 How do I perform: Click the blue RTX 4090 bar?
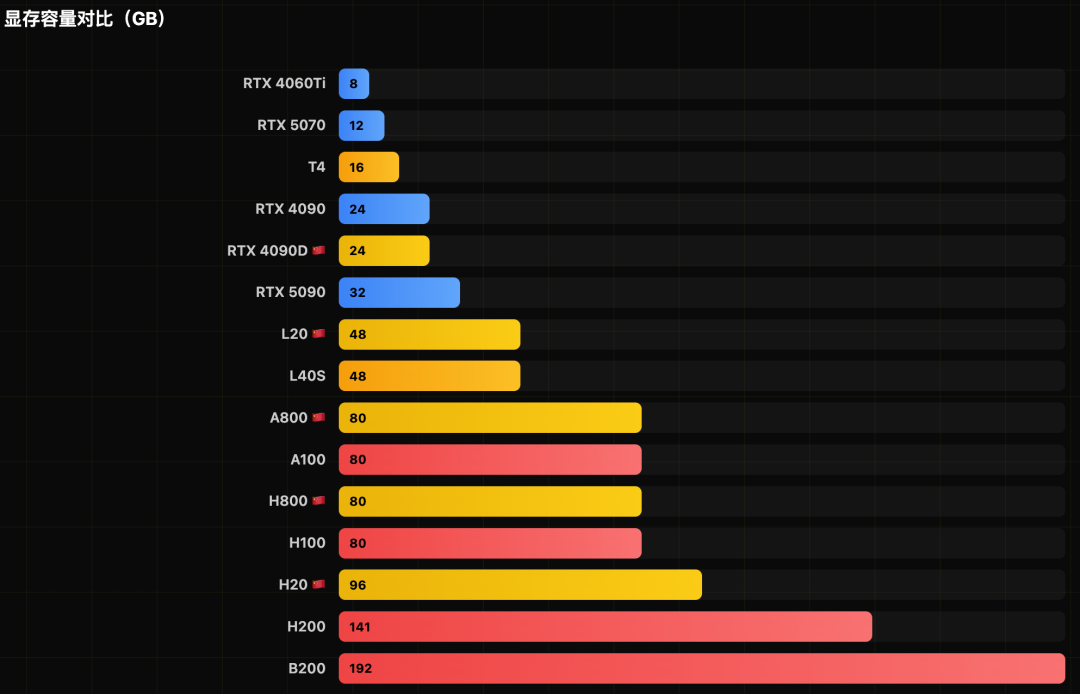tap(384, 209)
